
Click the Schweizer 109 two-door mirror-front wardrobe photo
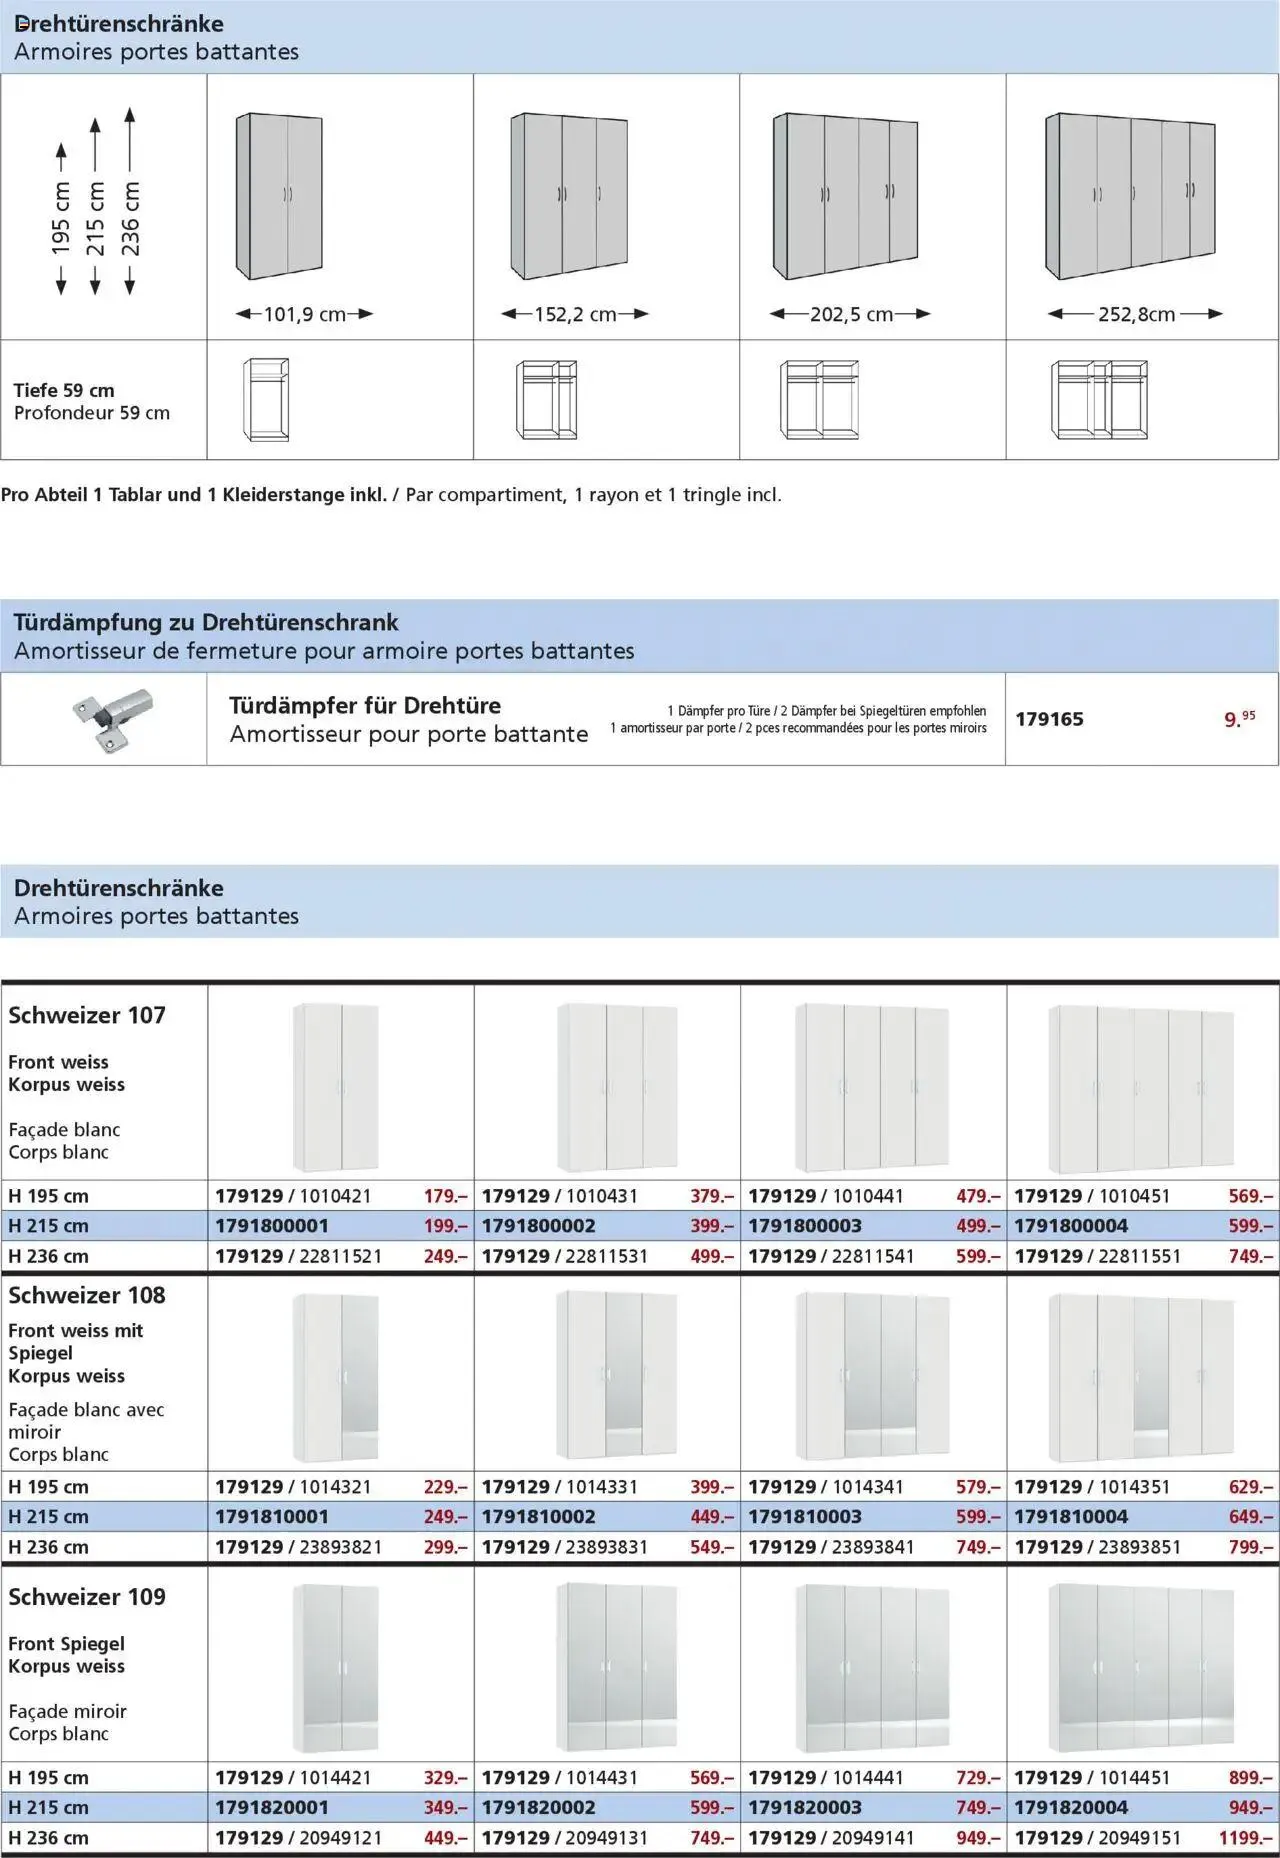[336, 1668]
